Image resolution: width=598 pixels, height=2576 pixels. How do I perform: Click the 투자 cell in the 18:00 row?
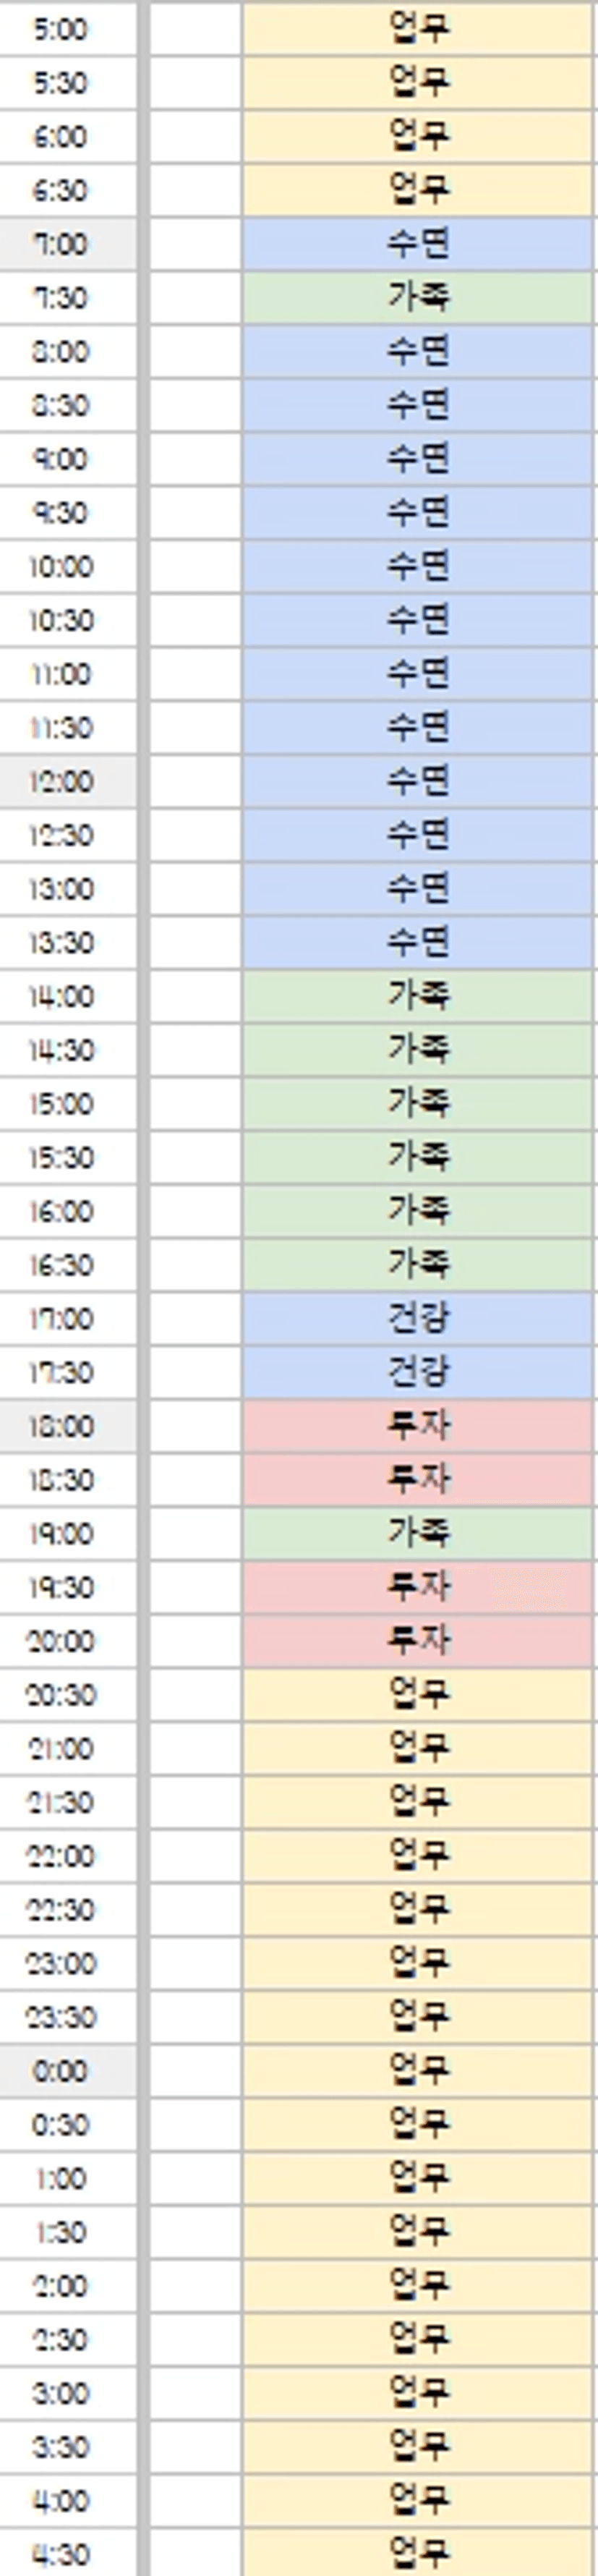[x=417, y=1426]
